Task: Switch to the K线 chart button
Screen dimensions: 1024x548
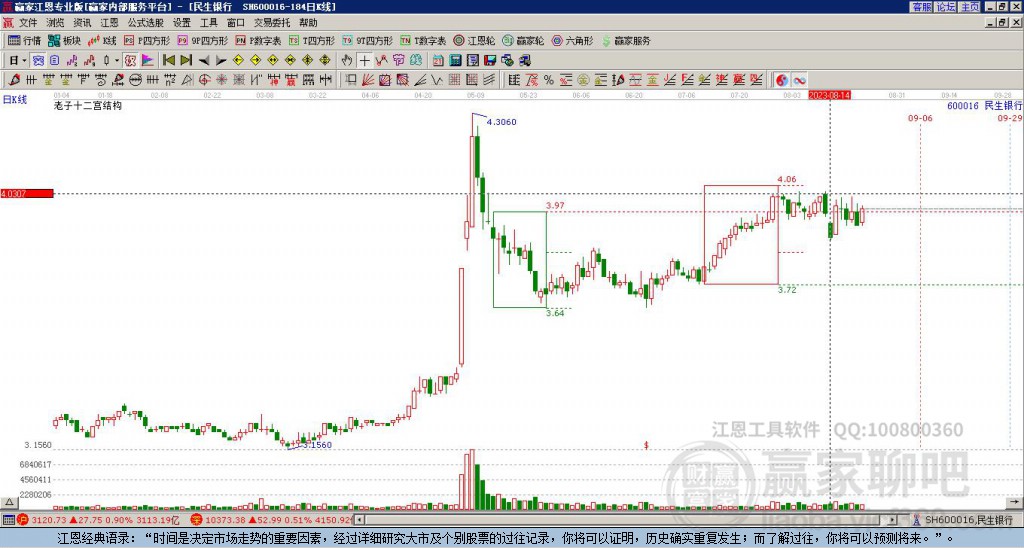Action: pos(101,40)
